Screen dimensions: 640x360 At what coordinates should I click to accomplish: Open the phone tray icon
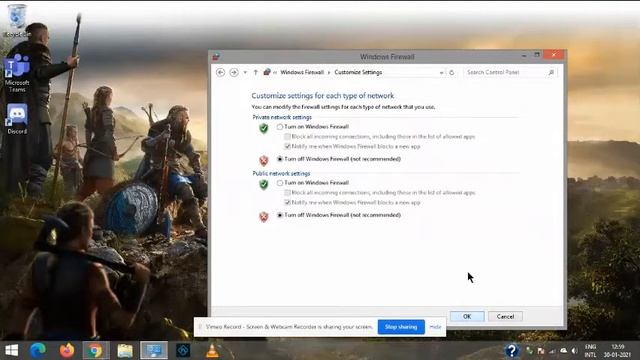tap(529, 351)
